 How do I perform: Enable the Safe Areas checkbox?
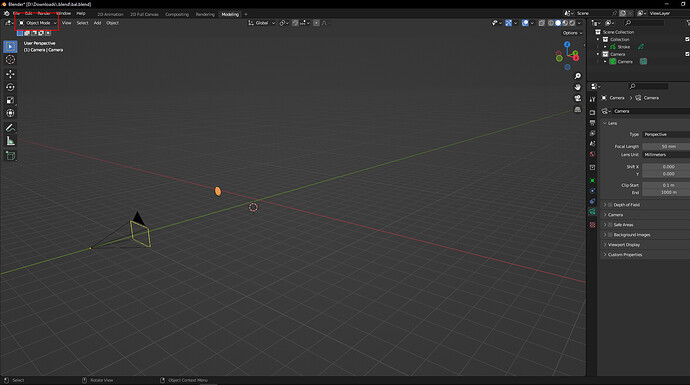tap(610, 225)
